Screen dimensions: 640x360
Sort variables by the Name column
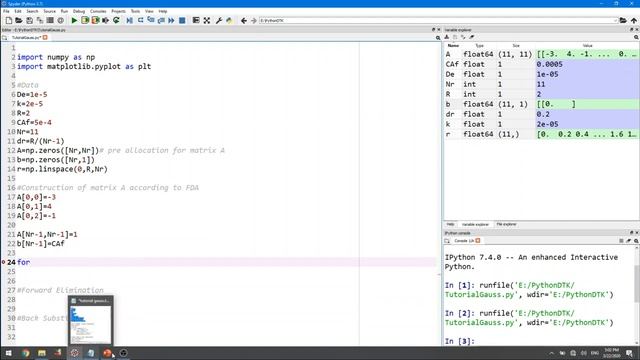click(x=453, y=46)
